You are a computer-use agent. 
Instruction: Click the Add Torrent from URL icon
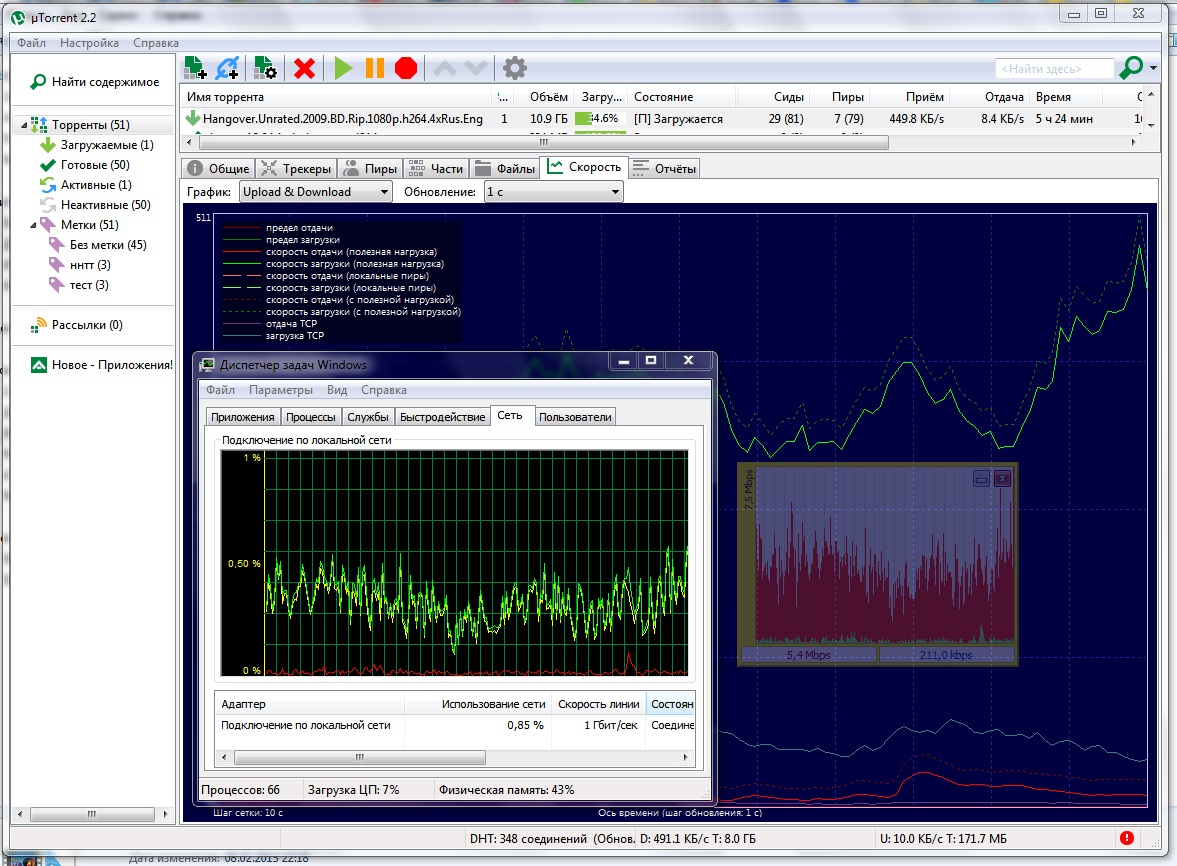[x=228, y=68]
